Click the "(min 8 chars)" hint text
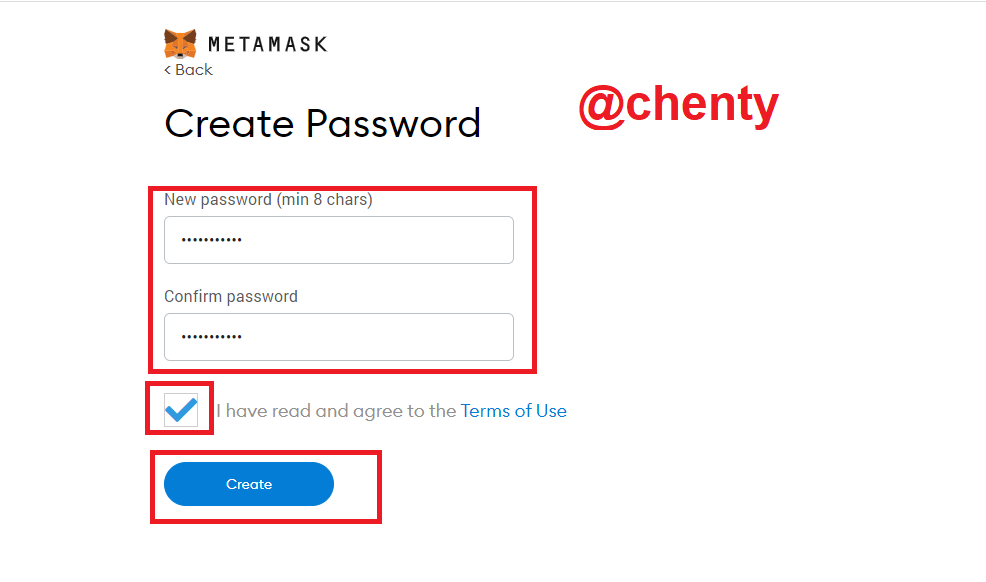Screen dimensions: 986x582 coord(324,200)
